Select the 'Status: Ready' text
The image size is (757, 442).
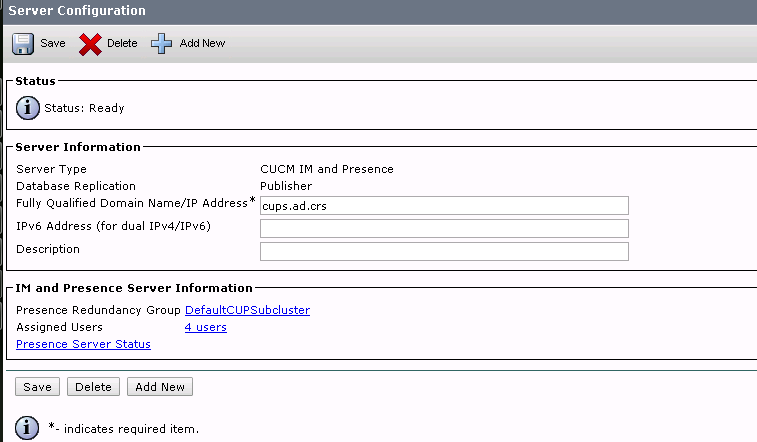(x=84, y=108)
